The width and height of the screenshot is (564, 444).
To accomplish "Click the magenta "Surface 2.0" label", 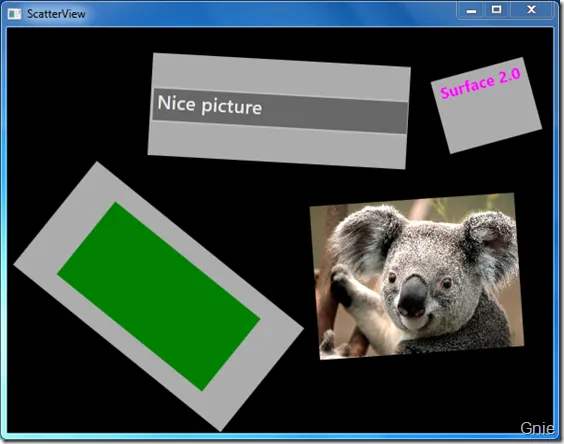I will [480, 83].
